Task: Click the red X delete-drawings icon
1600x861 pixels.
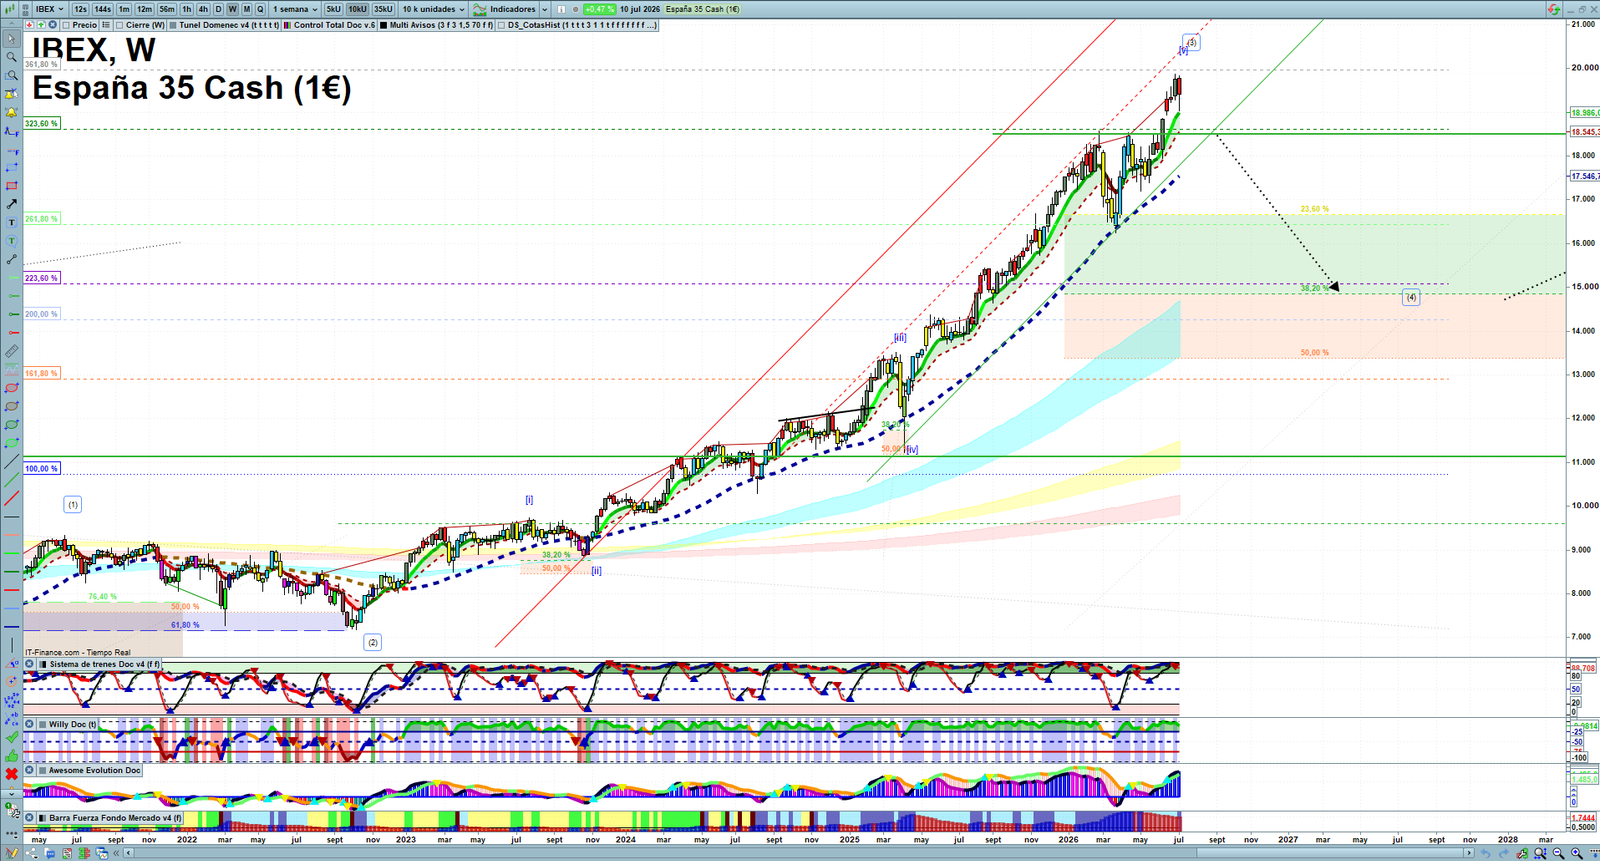Action: pyautogui.click(x=11, y=774)
